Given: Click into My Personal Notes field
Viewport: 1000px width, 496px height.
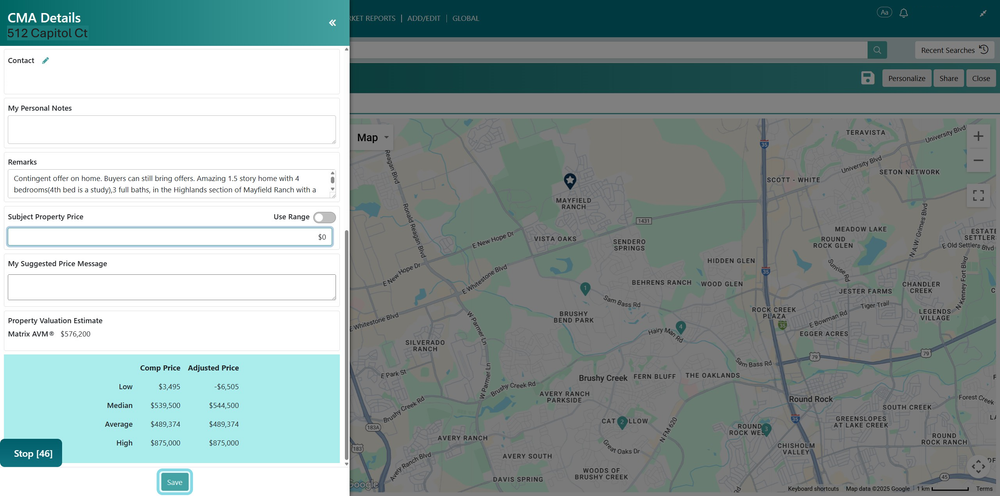Looking at the screenshot, I should coord(172,129).
